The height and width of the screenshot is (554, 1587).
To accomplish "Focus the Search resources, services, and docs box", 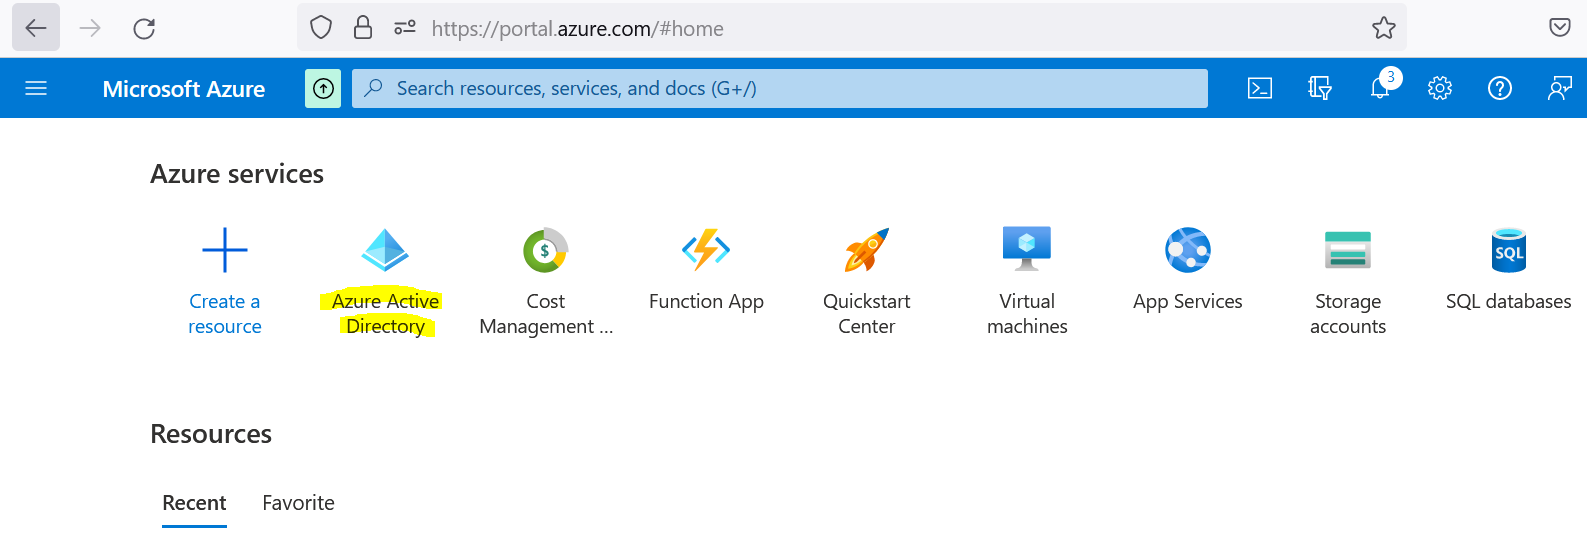I will point(780,88).
